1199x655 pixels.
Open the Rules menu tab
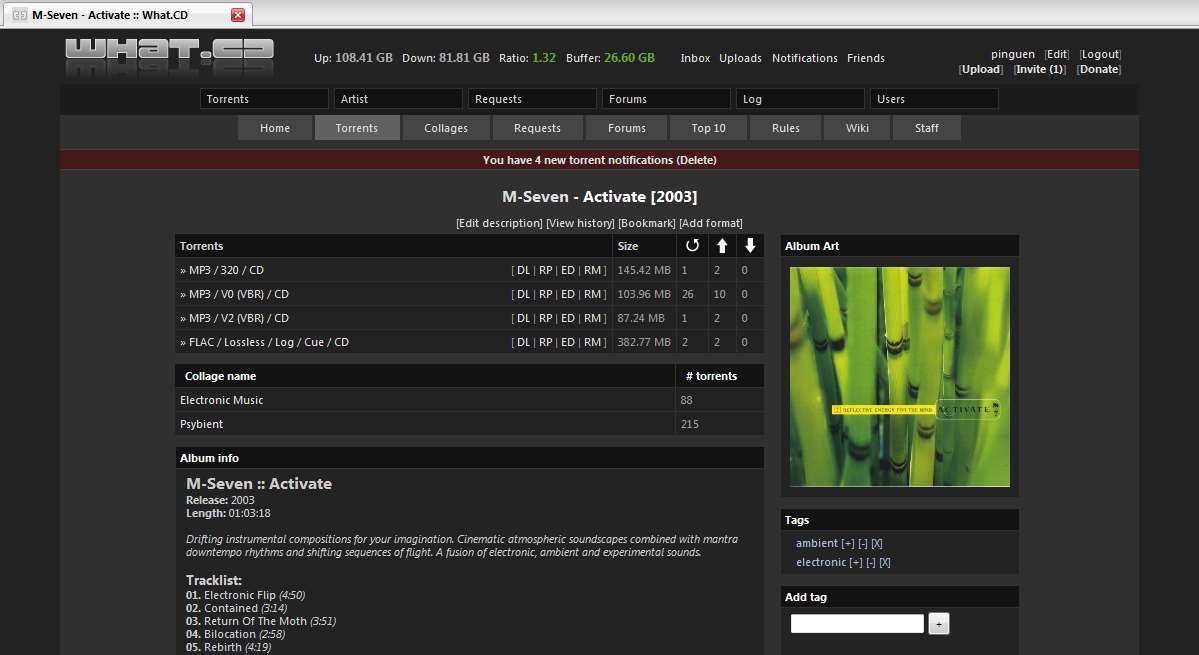click(x=785, y=128)
